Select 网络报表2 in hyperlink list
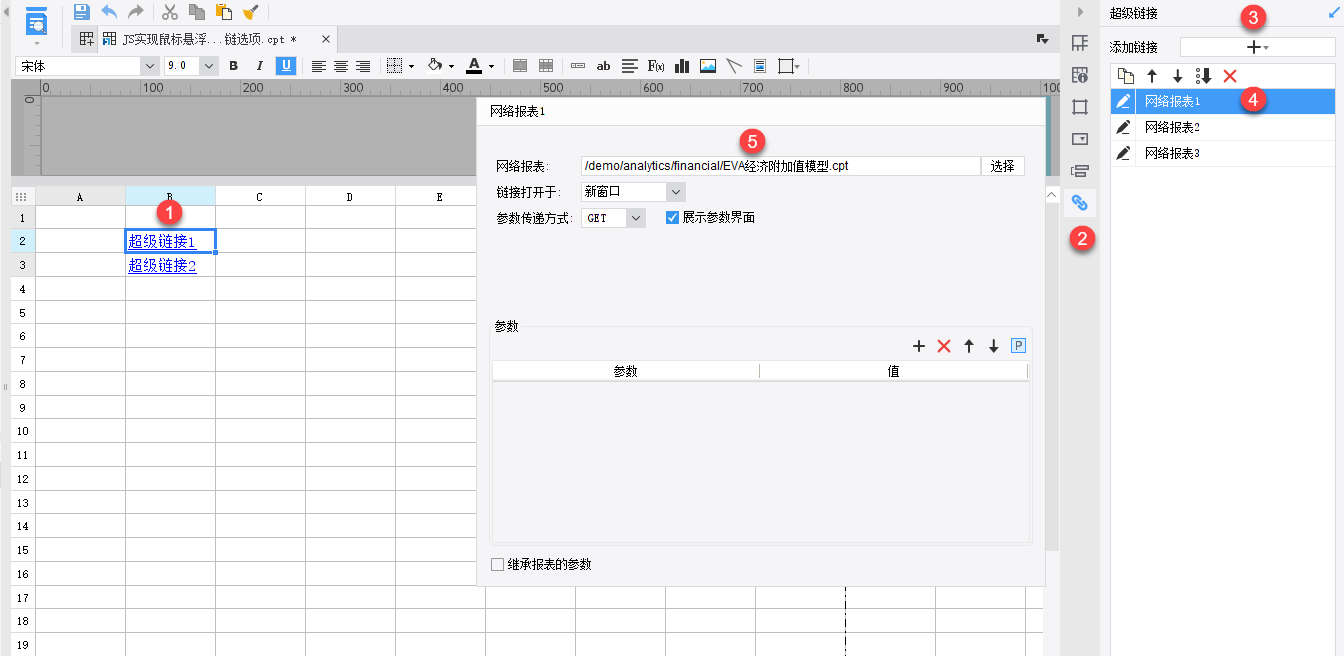 click(1223, 127)
